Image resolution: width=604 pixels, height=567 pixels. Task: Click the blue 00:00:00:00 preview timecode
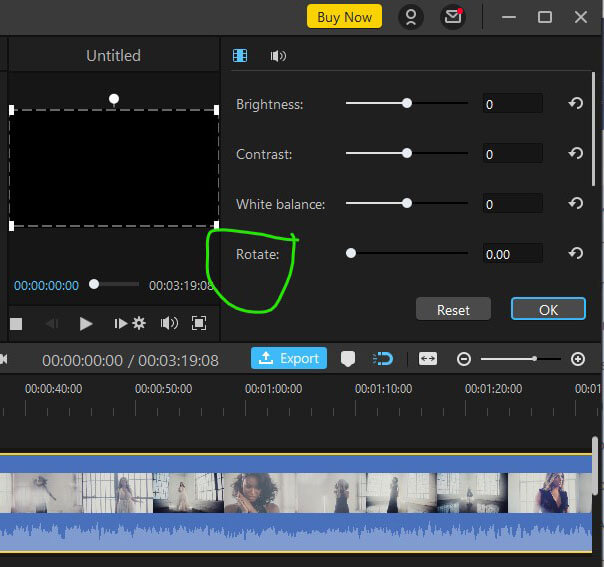pyautogui.click(x=46, y=285)
